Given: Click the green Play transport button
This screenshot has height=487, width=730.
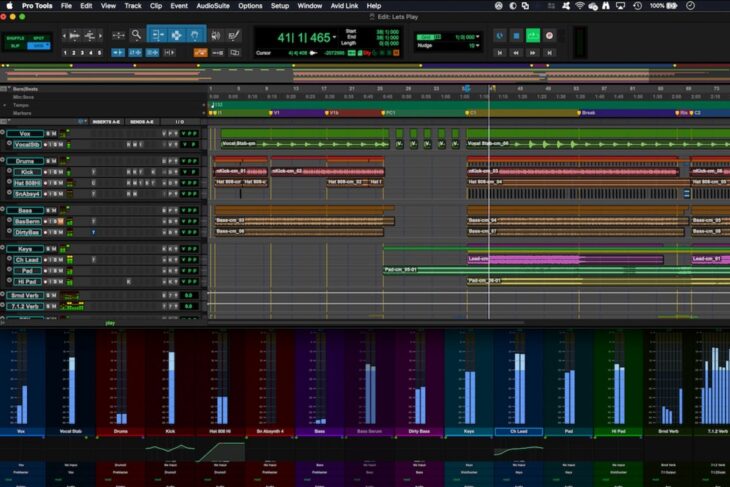Looking at the screenshot, I should coord(533,35).
